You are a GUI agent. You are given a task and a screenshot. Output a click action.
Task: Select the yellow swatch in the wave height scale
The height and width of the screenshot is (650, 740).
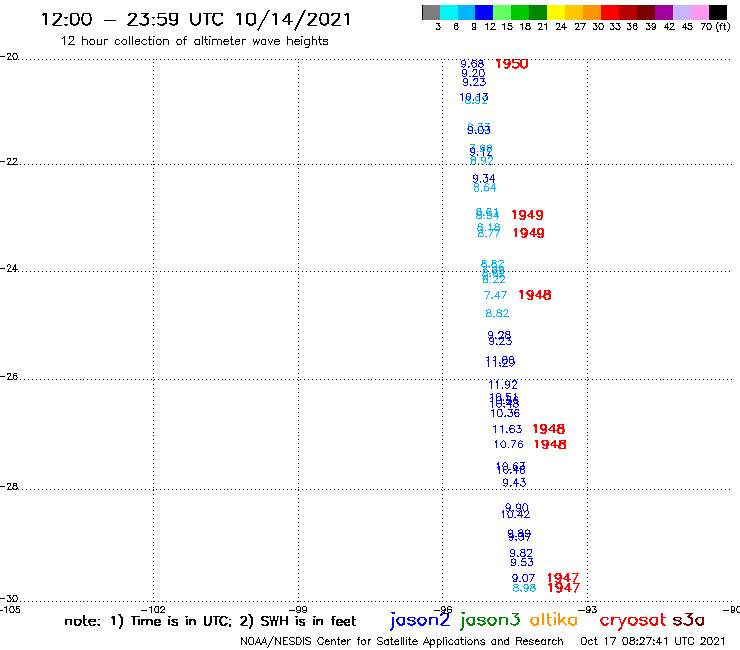[556, 12]
